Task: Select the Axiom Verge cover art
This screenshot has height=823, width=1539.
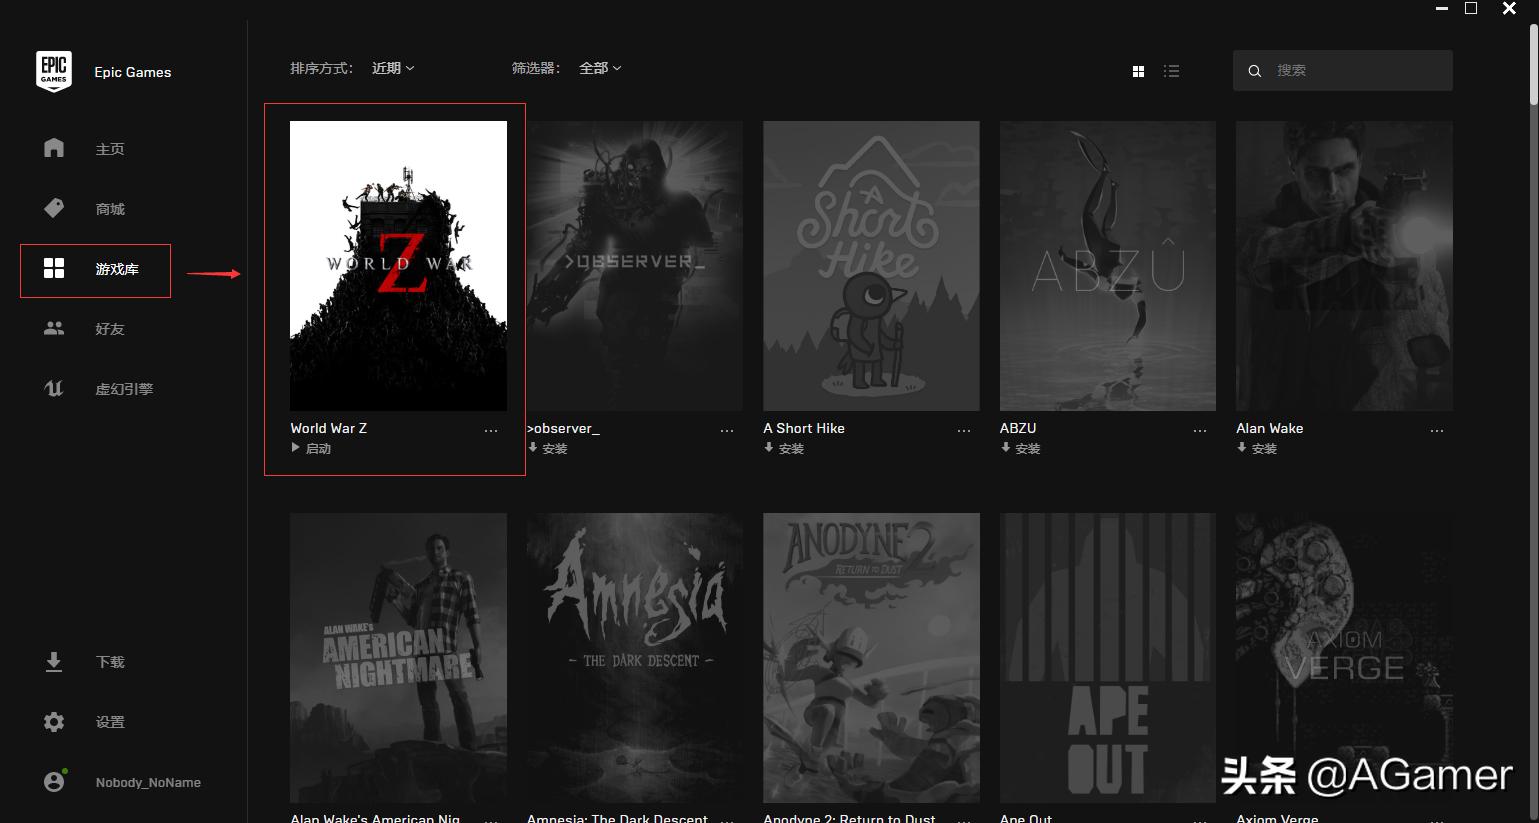Action: click(1344, 658)
